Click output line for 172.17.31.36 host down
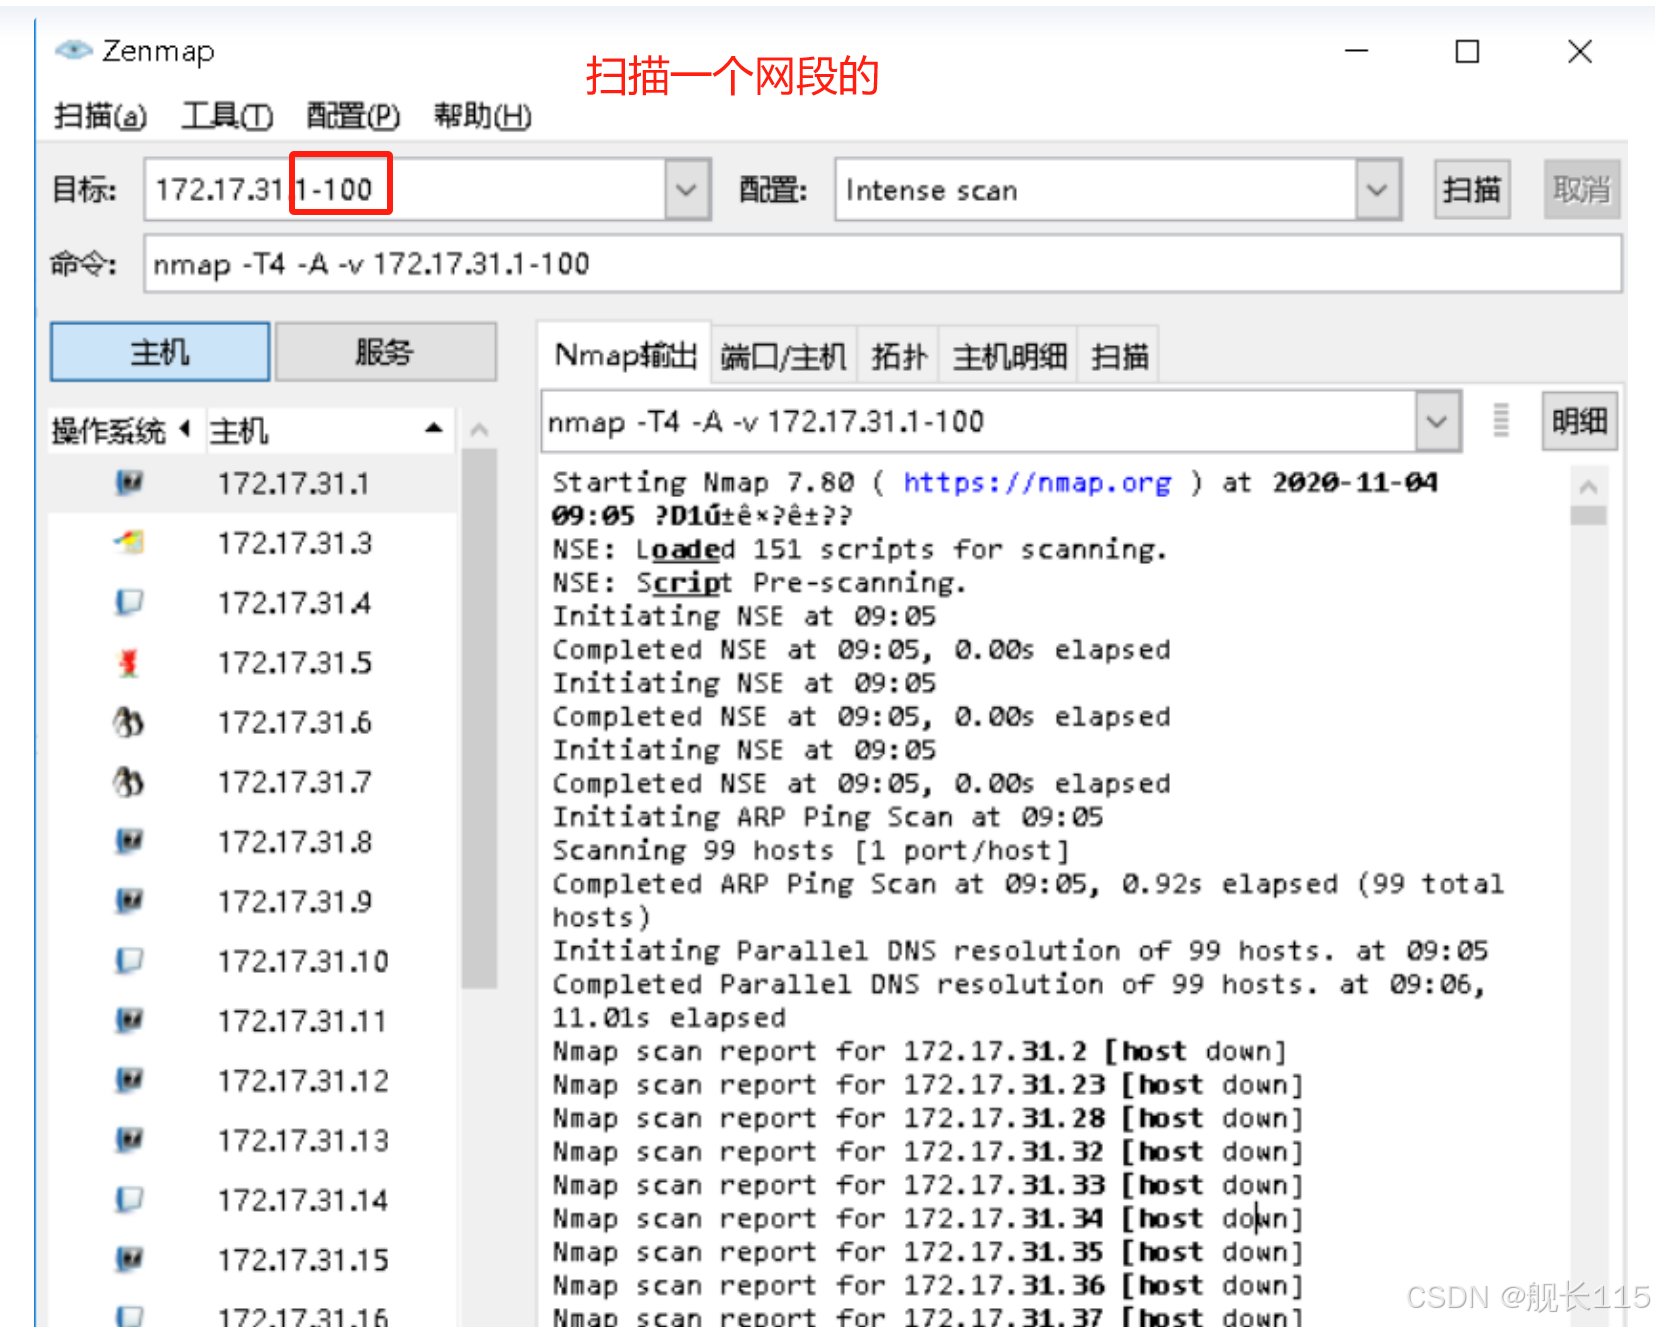The height and width of the screenshot is (1327, 1655). (927, 1286)
